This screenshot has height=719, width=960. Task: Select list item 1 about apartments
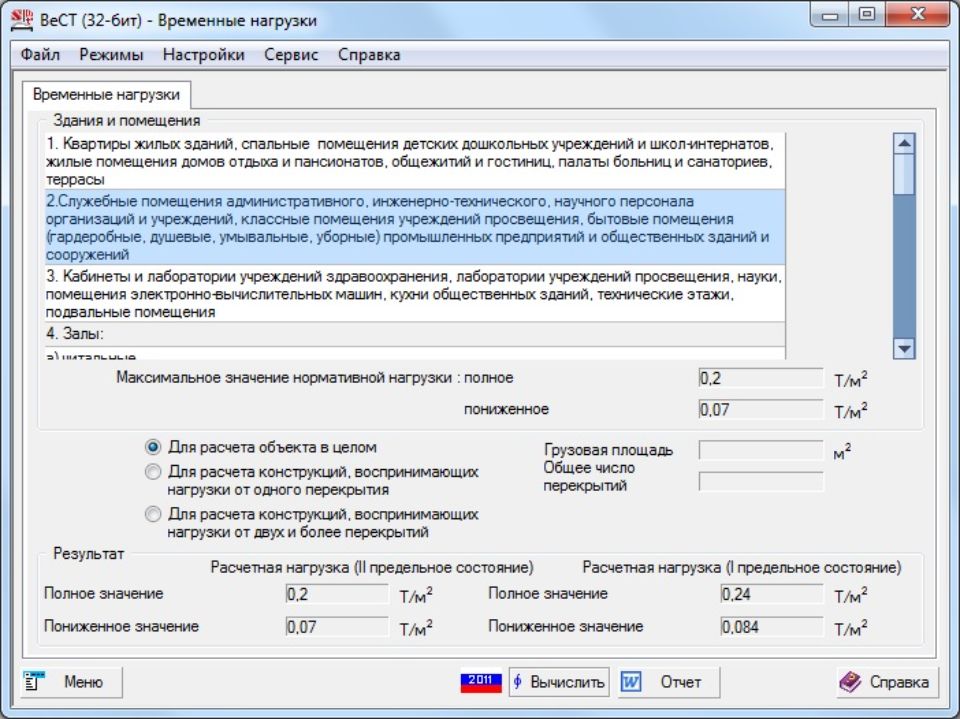(410, 160)
